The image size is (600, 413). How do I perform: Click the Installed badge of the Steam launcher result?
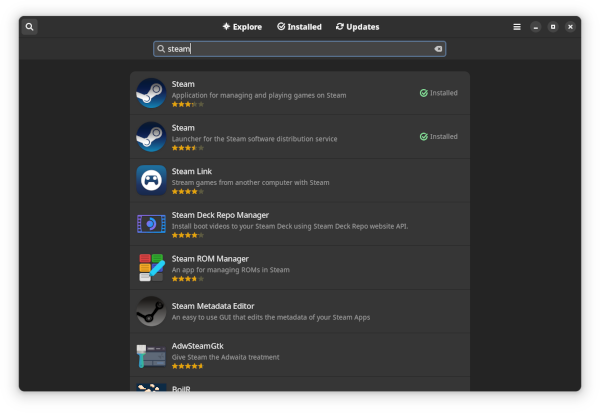coord(439,137)
